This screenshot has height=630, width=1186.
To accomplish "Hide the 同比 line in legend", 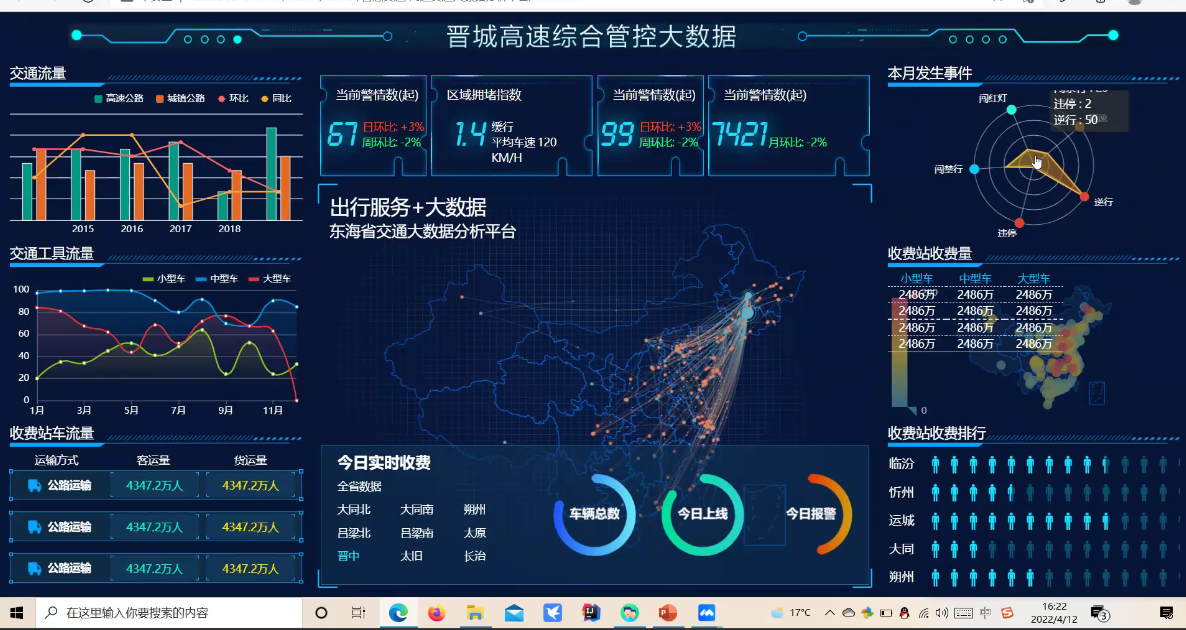I will (x=276, y=99).
